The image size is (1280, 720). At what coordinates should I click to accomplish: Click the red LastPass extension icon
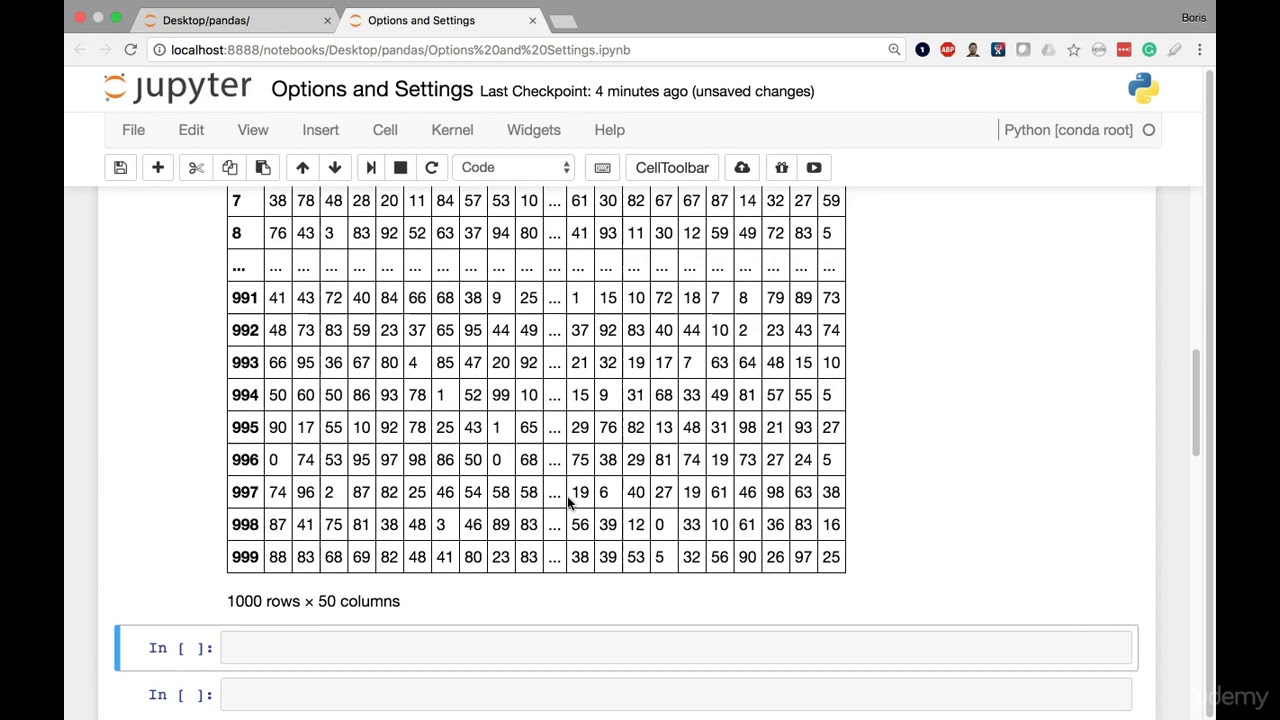click(x=1124, y=50)
